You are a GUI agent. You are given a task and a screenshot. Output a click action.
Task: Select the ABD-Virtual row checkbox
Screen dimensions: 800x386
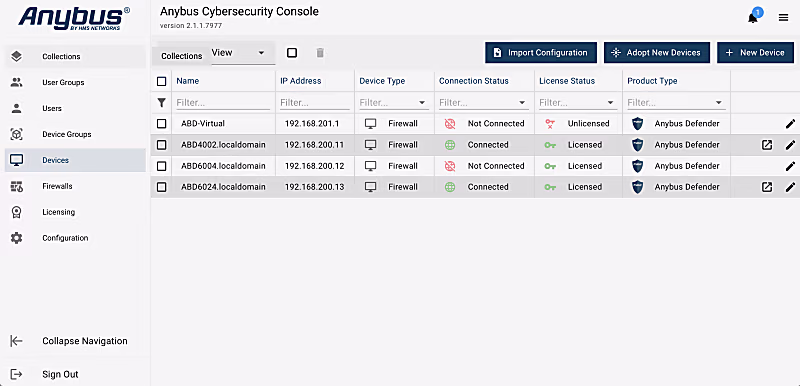pyautogui.click(x=161, y=124)
